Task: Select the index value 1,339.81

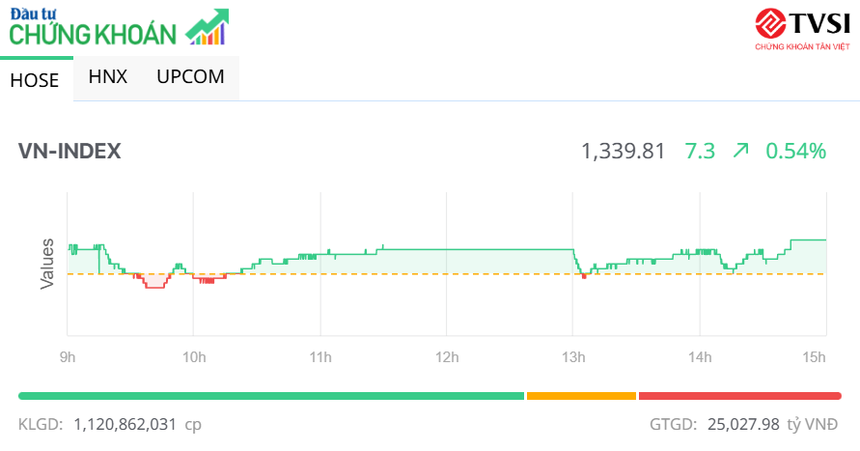Action: pyautogui.click(x=623, y=151)
